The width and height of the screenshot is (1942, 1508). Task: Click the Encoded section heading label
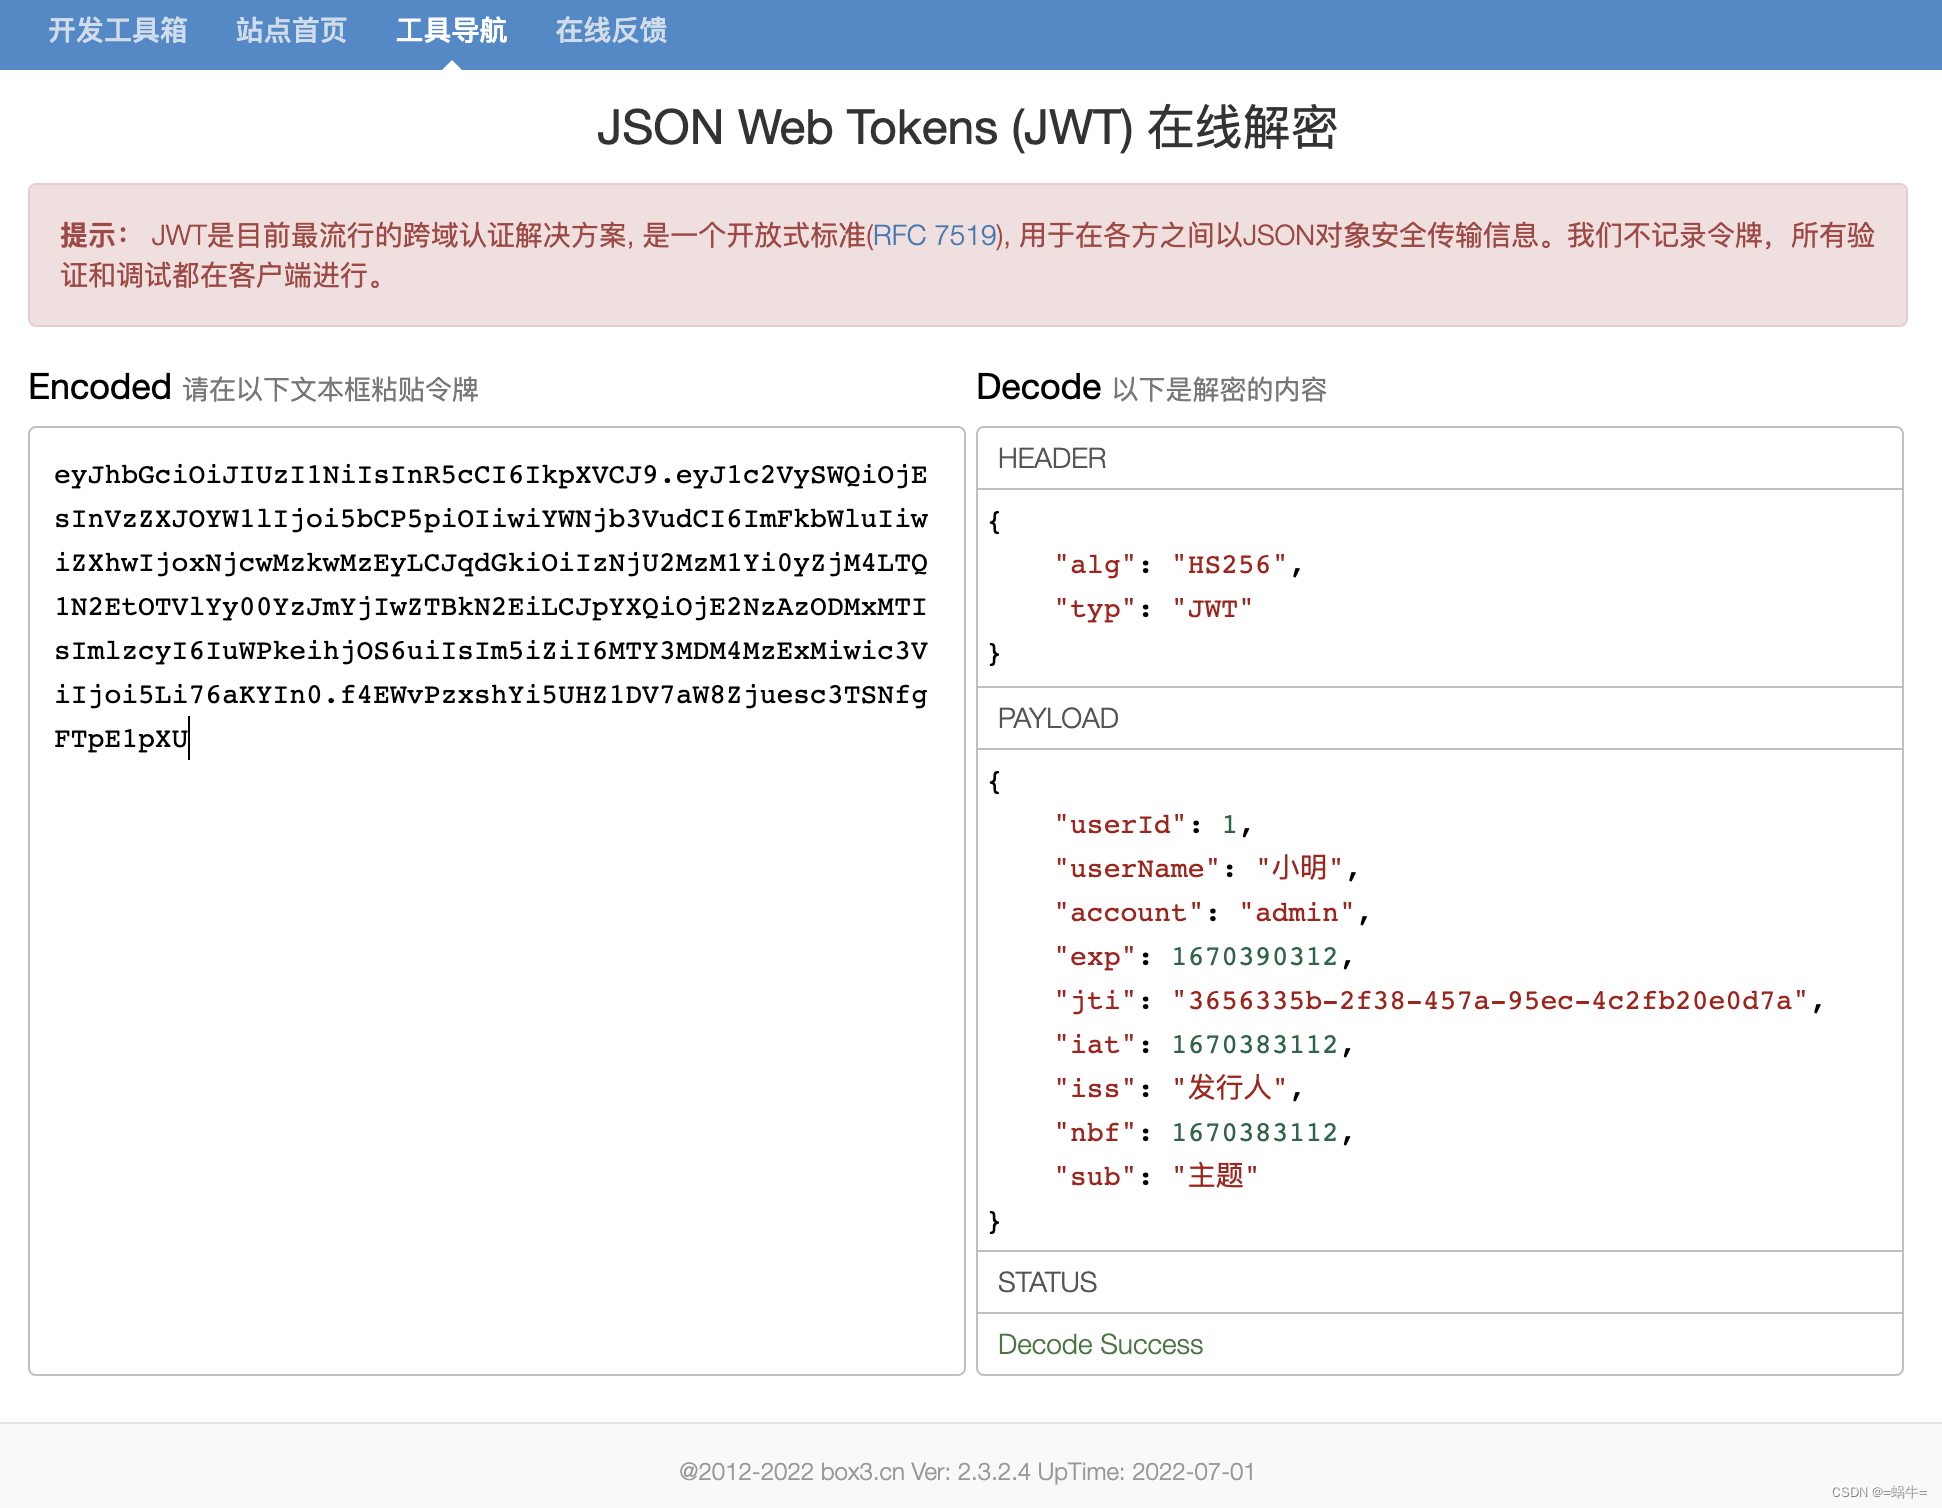[100, 388]
